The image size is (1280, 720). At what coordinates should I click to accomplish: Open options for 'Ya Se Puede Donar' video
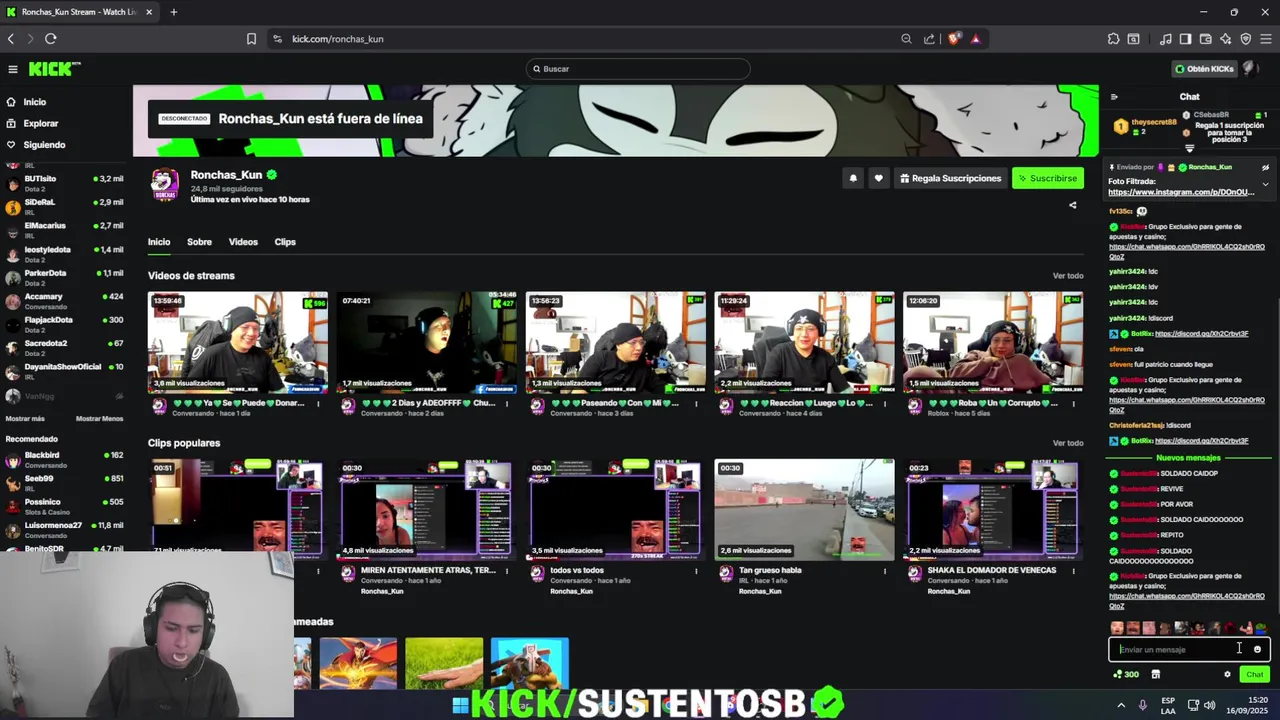(318, 404)
